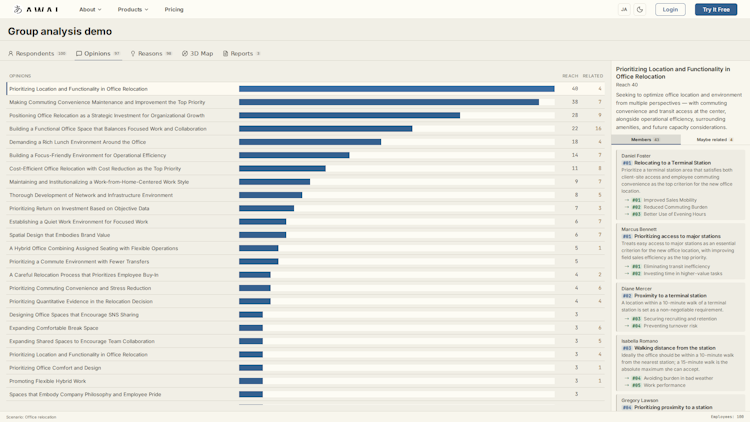Screen dimensions: 750x422
Task: Click the Opinions tab speech bubble icon
Action: click(x=79, y=54)
